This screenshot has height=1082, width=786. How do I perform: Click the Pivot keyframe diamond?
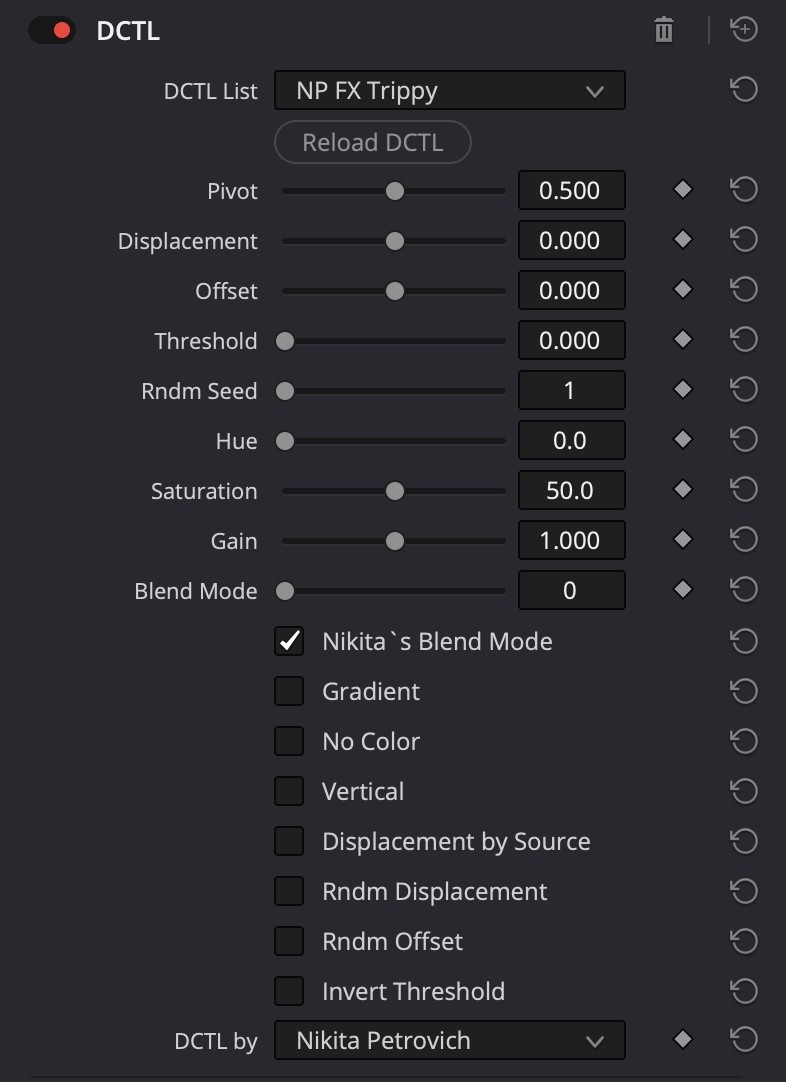click(x=683, y=190)
